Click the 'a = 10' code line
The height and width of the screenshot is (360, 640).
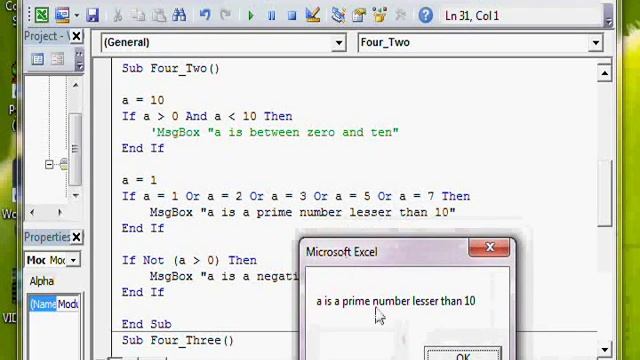(143, 100)
